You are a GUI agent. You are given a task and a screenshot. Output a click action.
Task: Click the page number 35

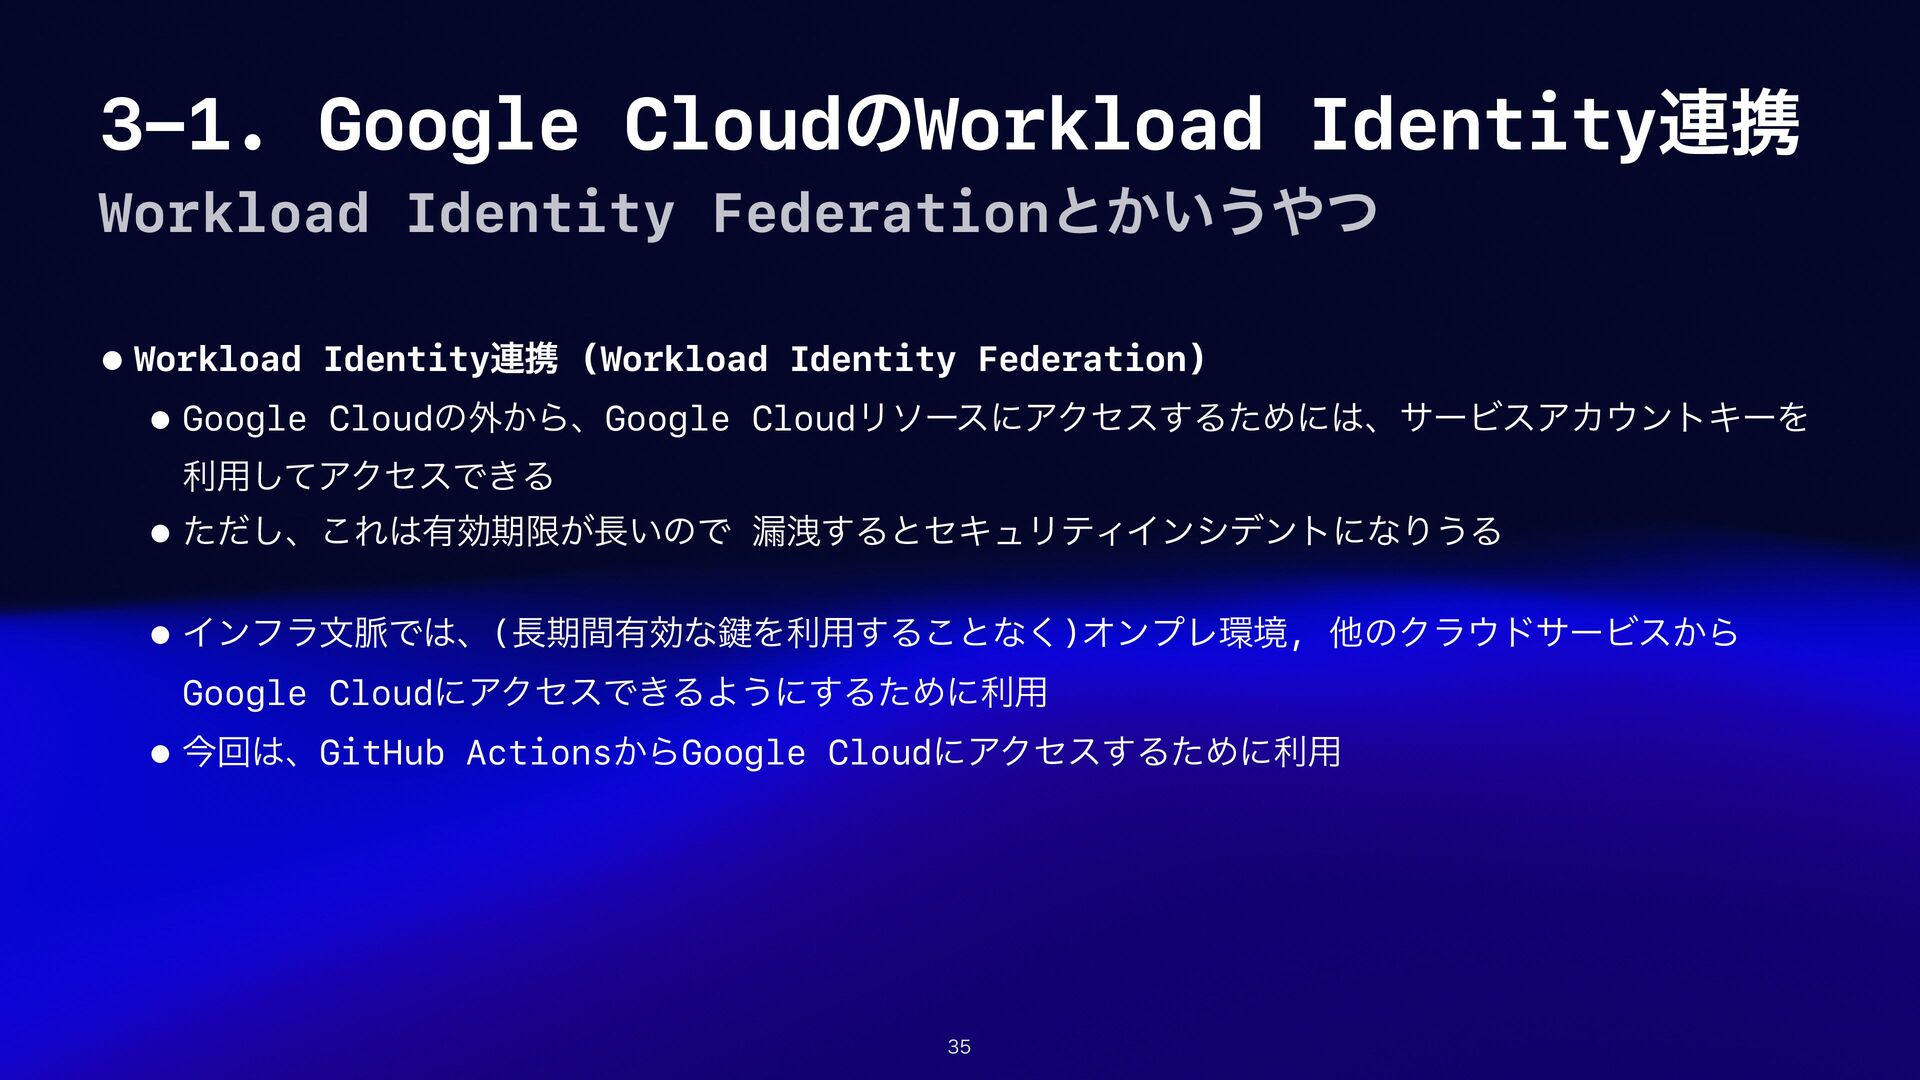coord(959,1047)
